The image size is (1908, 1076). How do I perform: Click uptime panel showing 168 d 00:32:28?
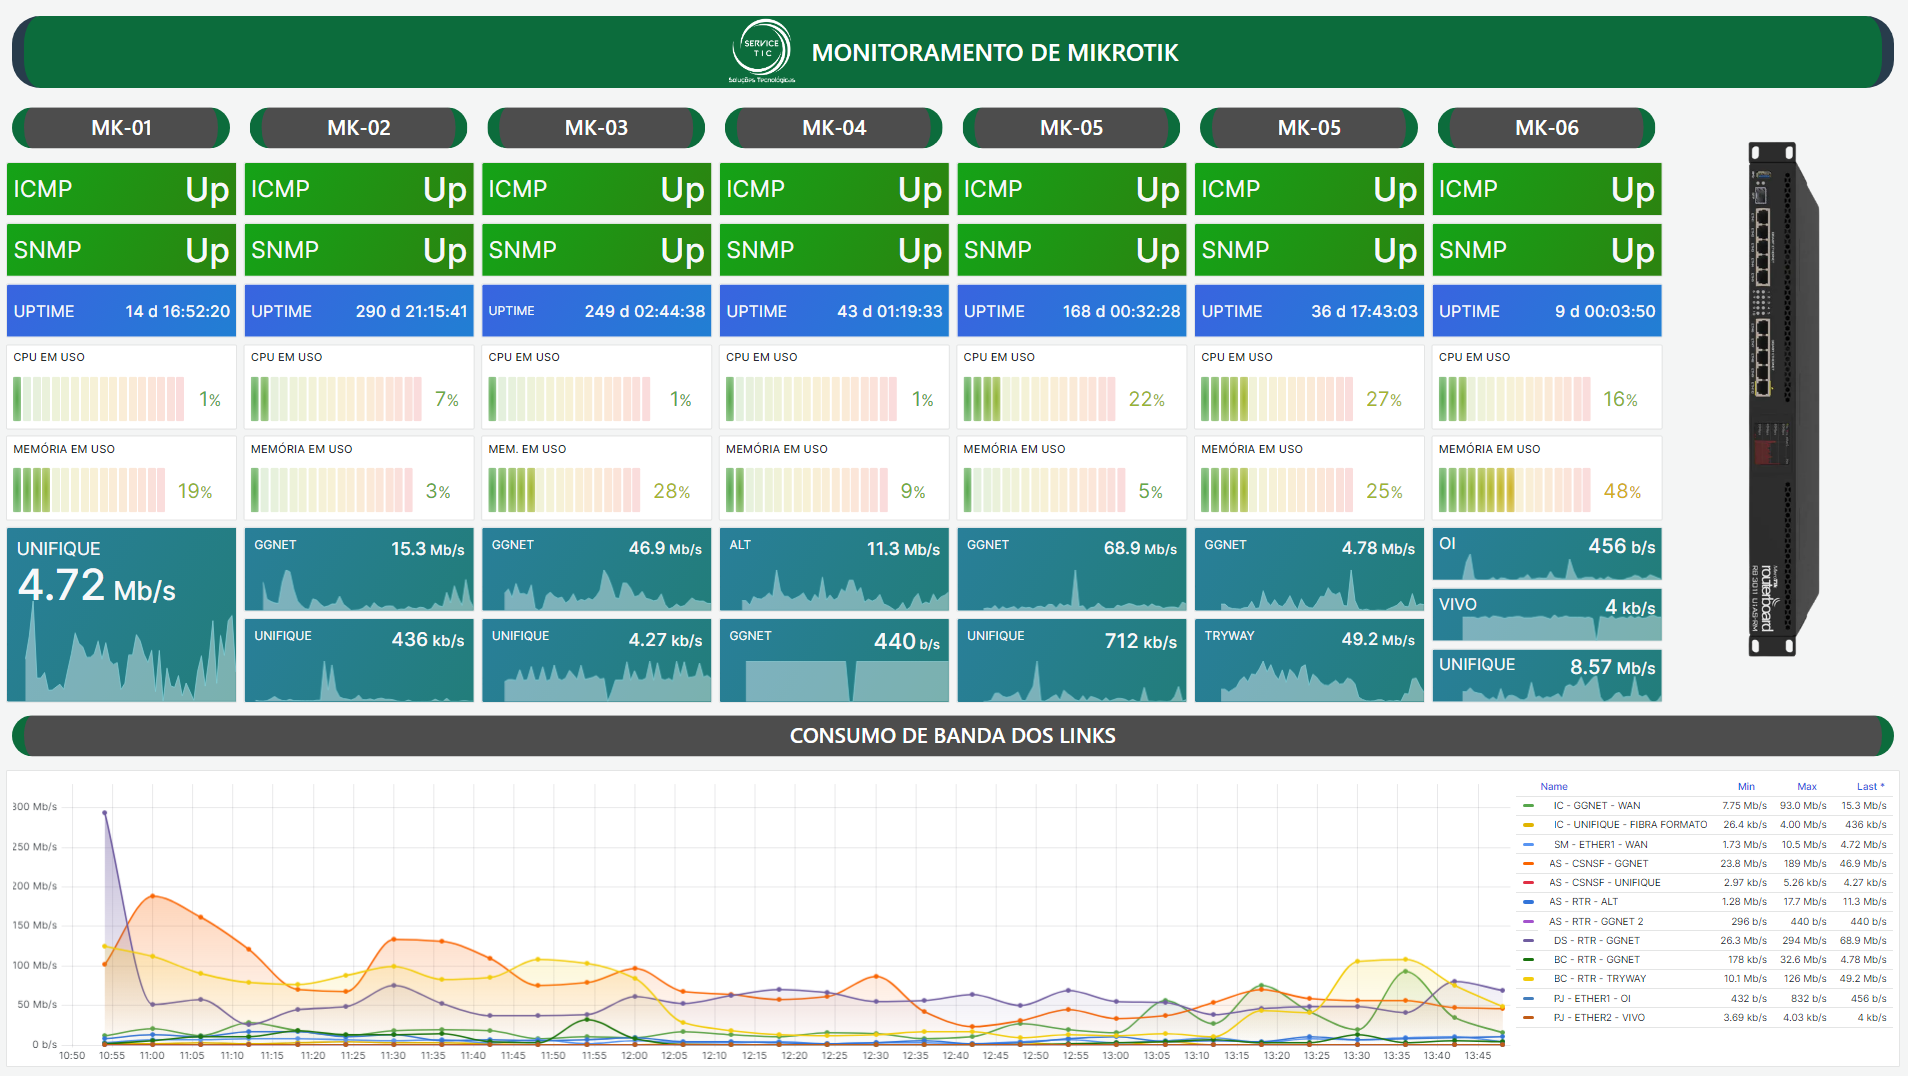(1072, 311)
